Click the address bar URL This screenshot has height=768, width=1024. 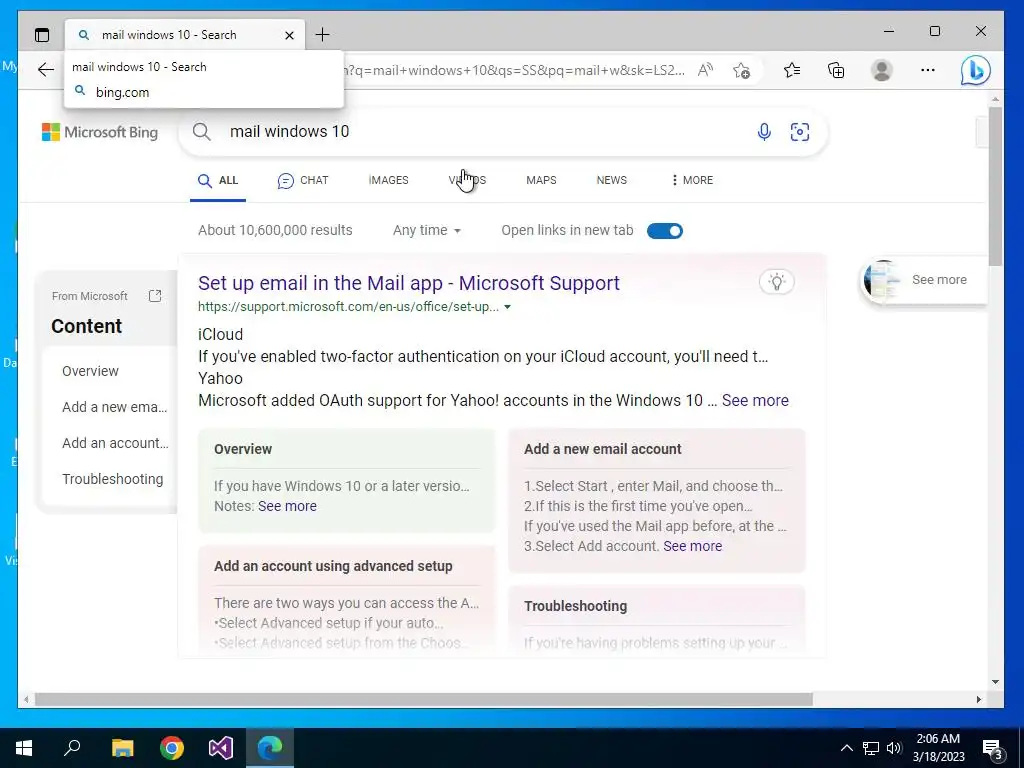click(x=514, y=70)
